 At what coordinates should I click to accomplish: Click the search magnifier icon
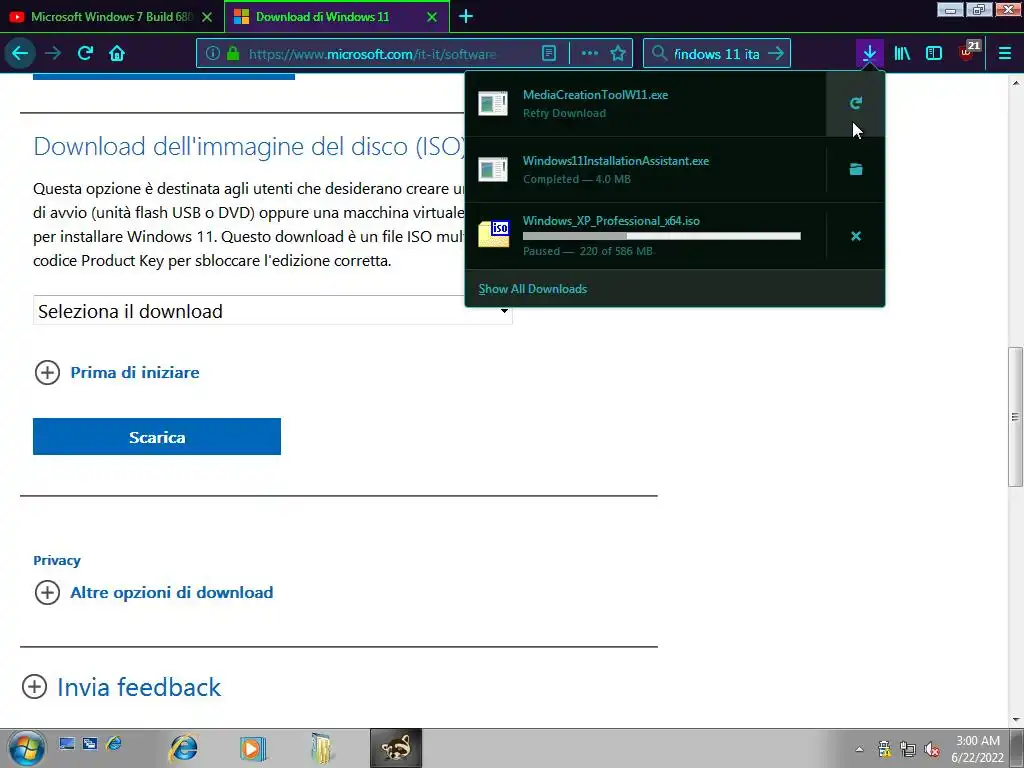(x=660, y=54)
